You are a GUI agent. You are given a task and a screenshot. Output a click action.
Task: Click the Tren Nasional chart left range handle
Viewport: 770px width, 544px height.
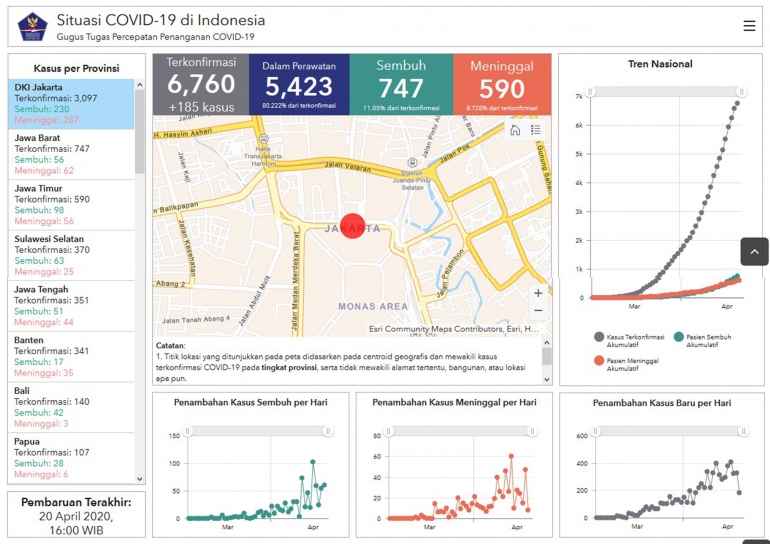pos(590,92)
